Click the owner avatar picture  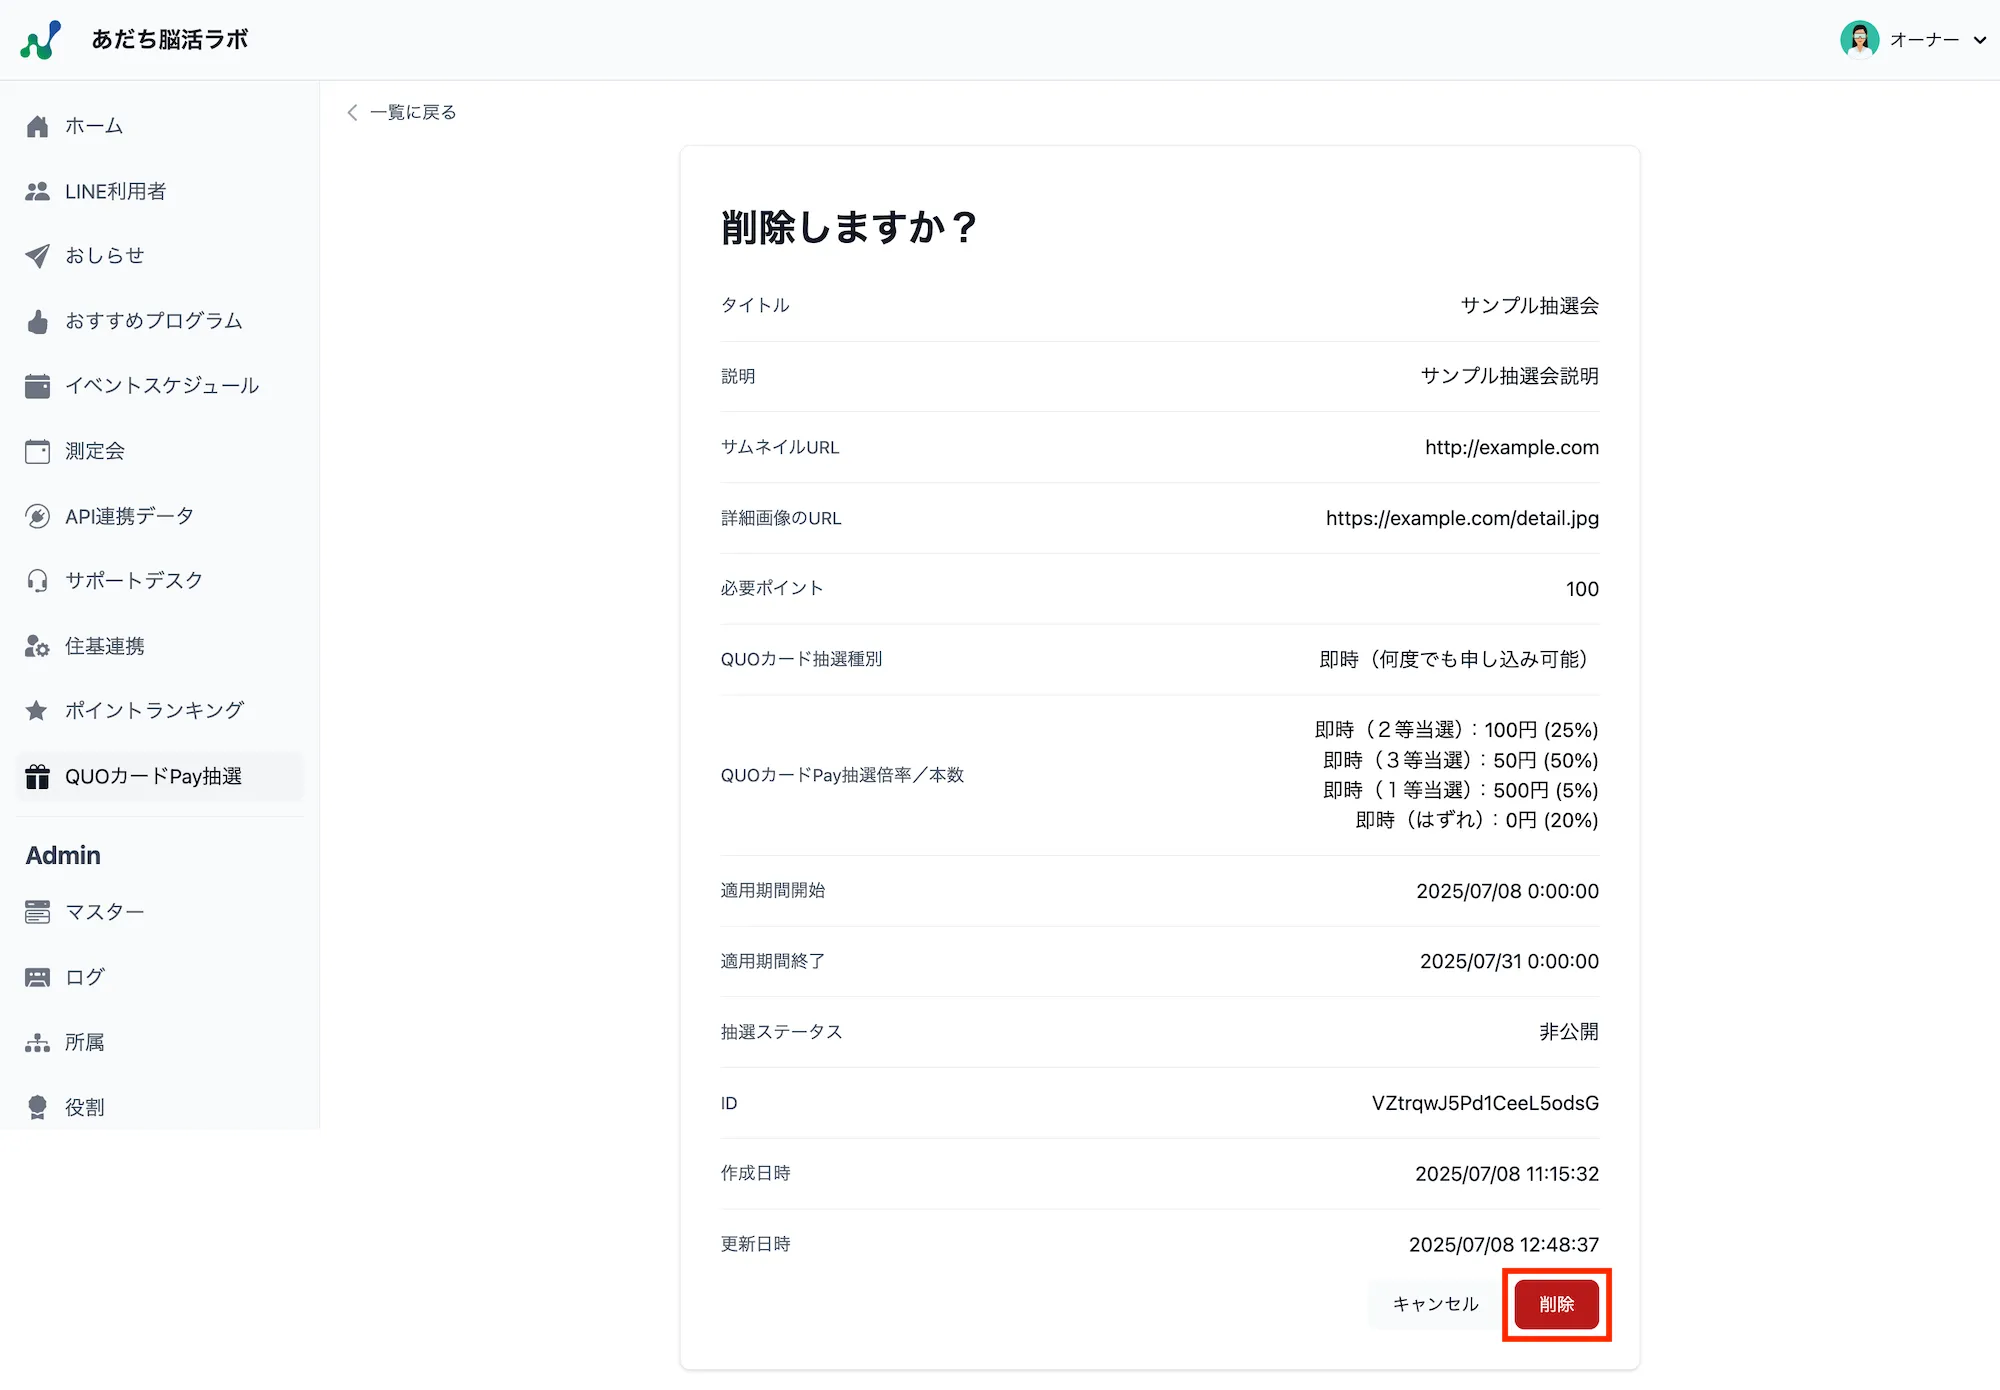[1859, 40]
